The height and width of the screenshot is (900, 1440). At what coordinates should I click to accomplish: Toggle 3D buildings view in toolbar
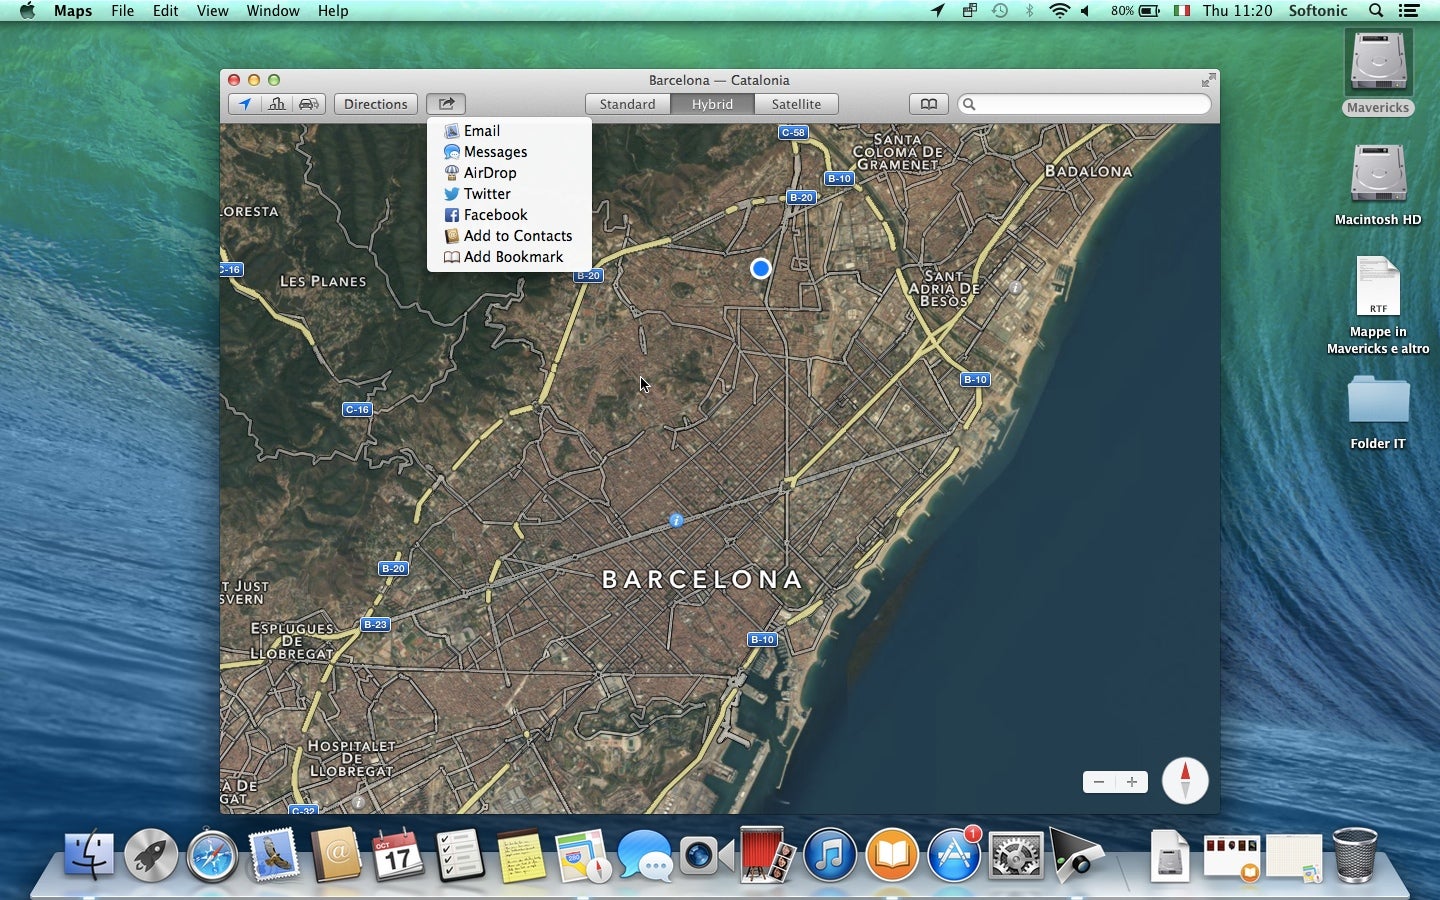pyautogui.click(x=277, y=104)
